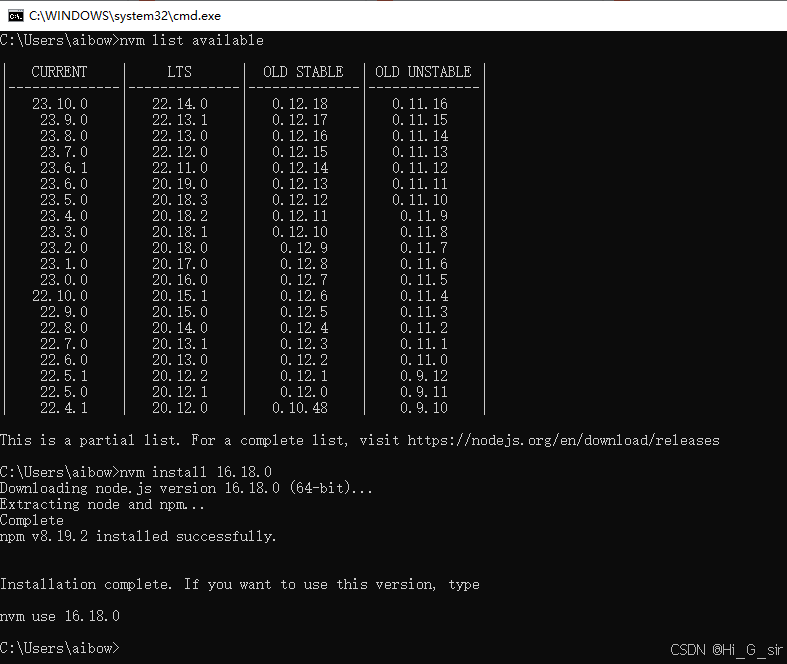Click version 0.12.0 in OLD STABLE column
The image size is (787, 664).
tap(304, 392)
